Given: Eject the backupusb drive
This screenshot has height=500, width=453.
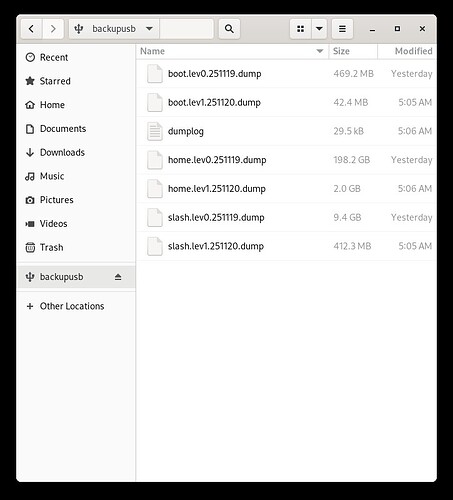Looking at the screenshot, I should pos(118,277).
